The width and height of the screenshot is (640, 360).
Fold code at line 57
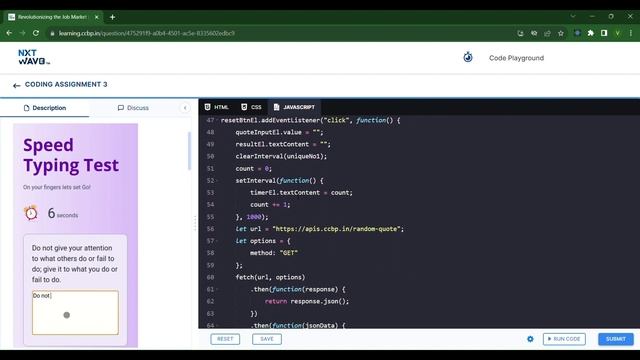217,241
